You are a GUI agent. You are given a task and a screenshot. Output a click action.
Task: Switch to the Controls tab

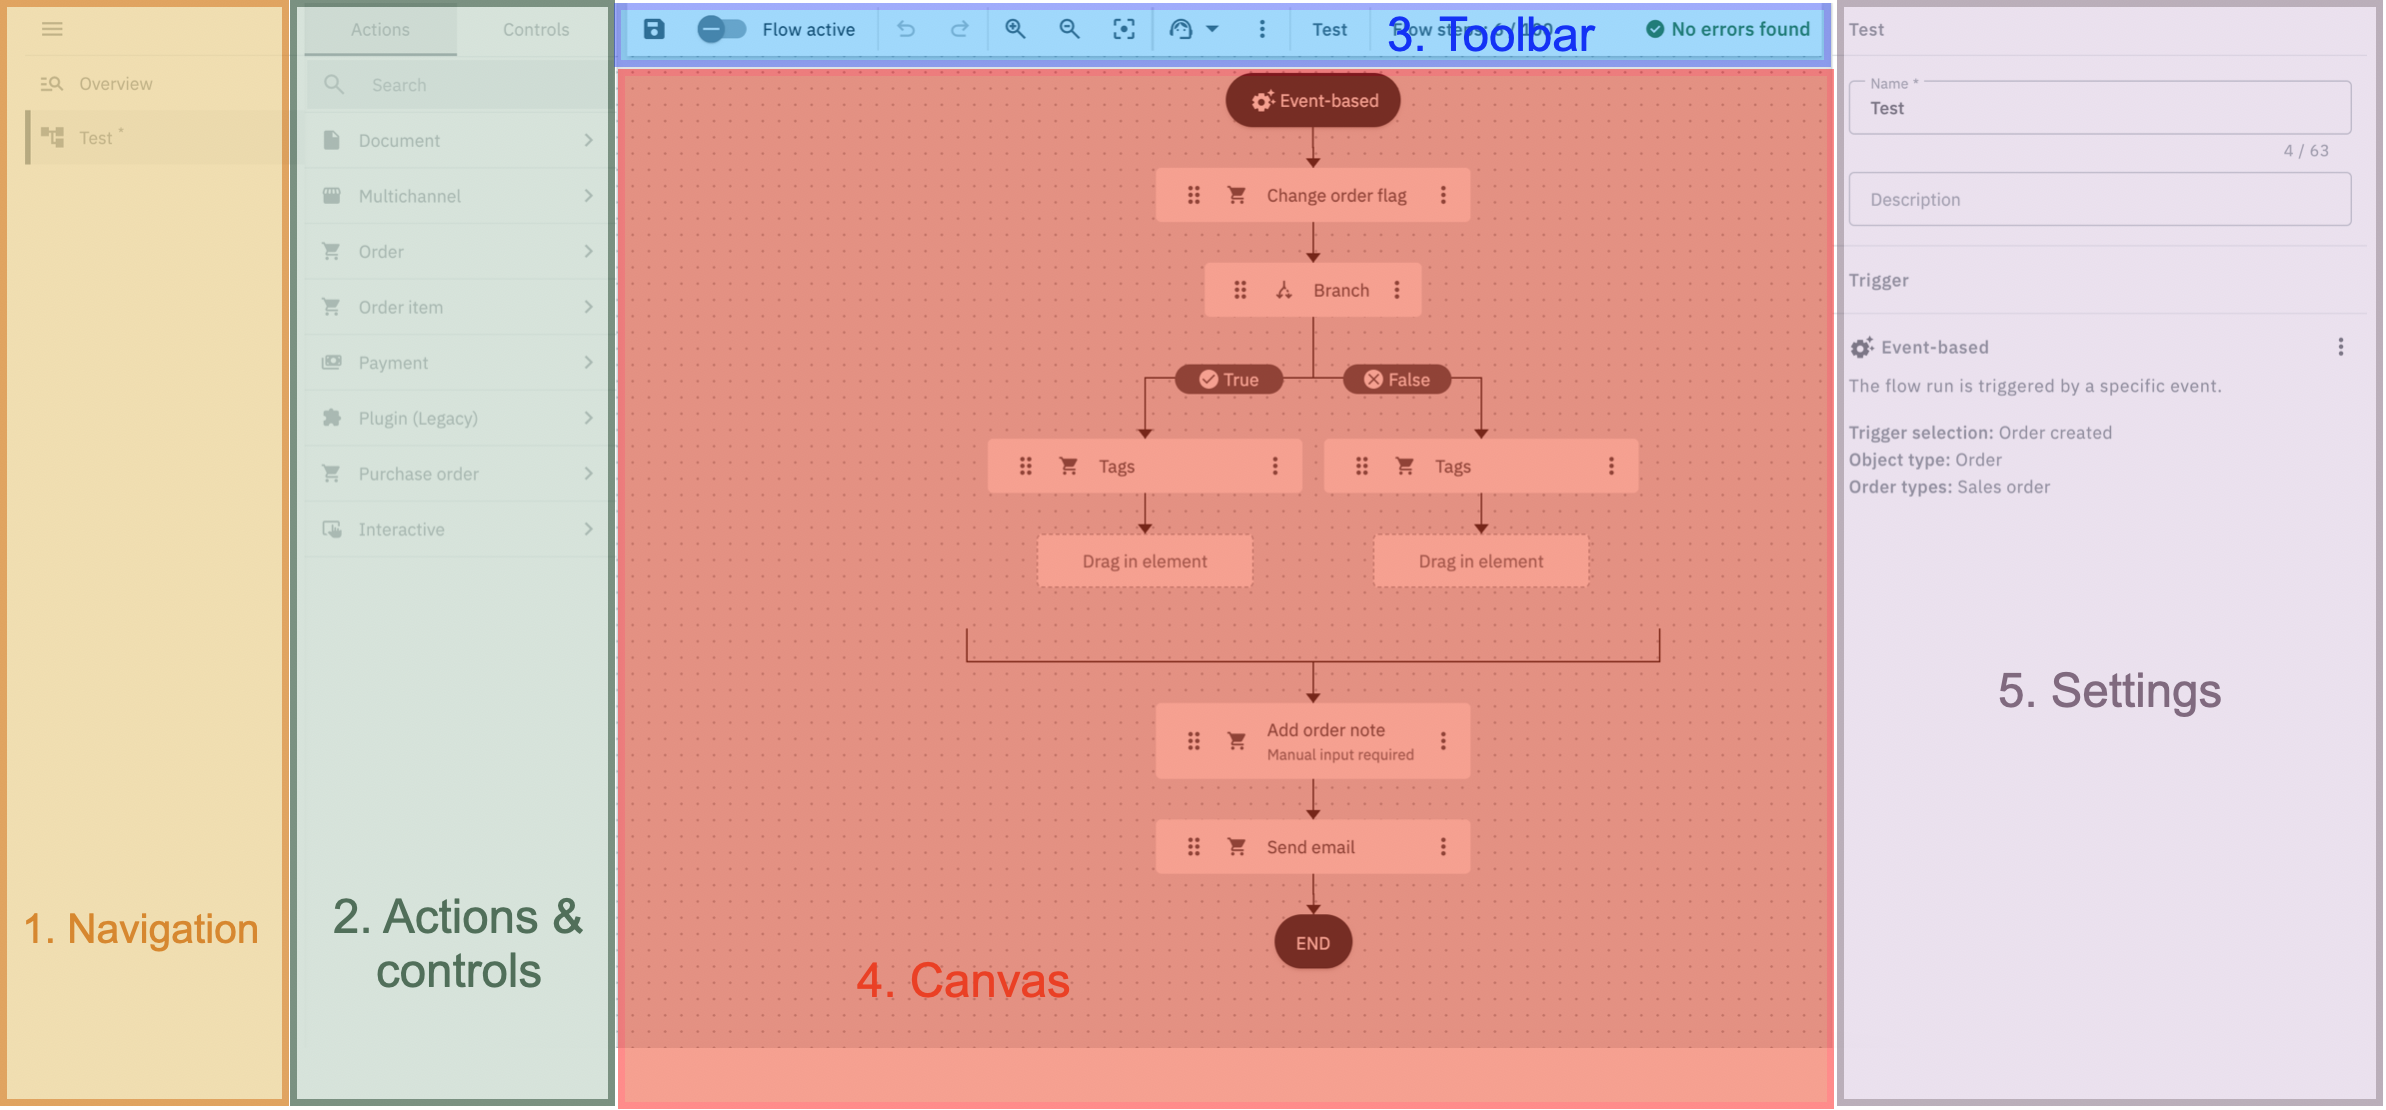point(536,30)
